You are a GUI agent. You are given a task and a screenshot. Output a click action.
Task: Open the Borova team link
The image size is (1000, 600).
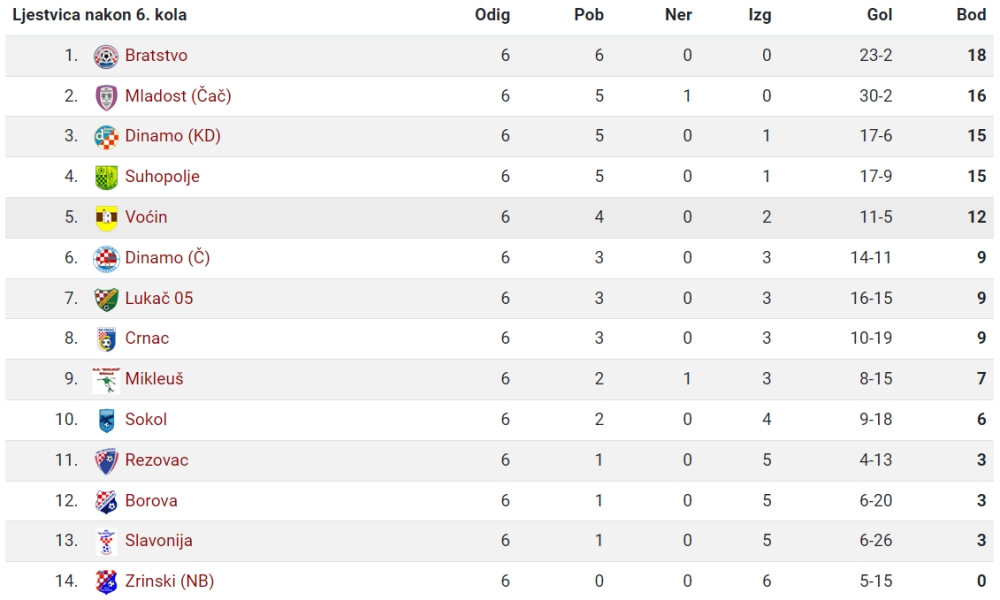(x=151, y=501)
